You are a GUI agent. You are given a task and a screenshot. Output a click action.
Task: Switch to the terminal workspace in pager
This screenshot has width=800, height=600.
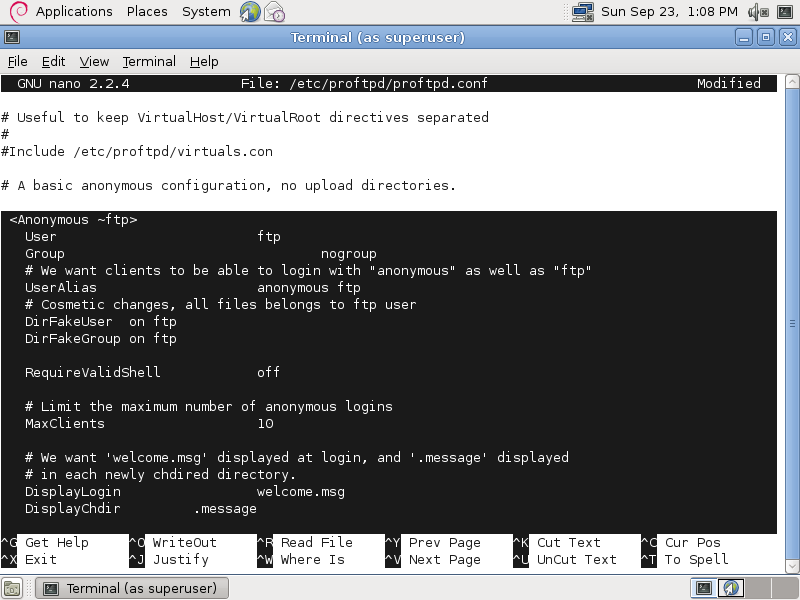pos(704,588)
